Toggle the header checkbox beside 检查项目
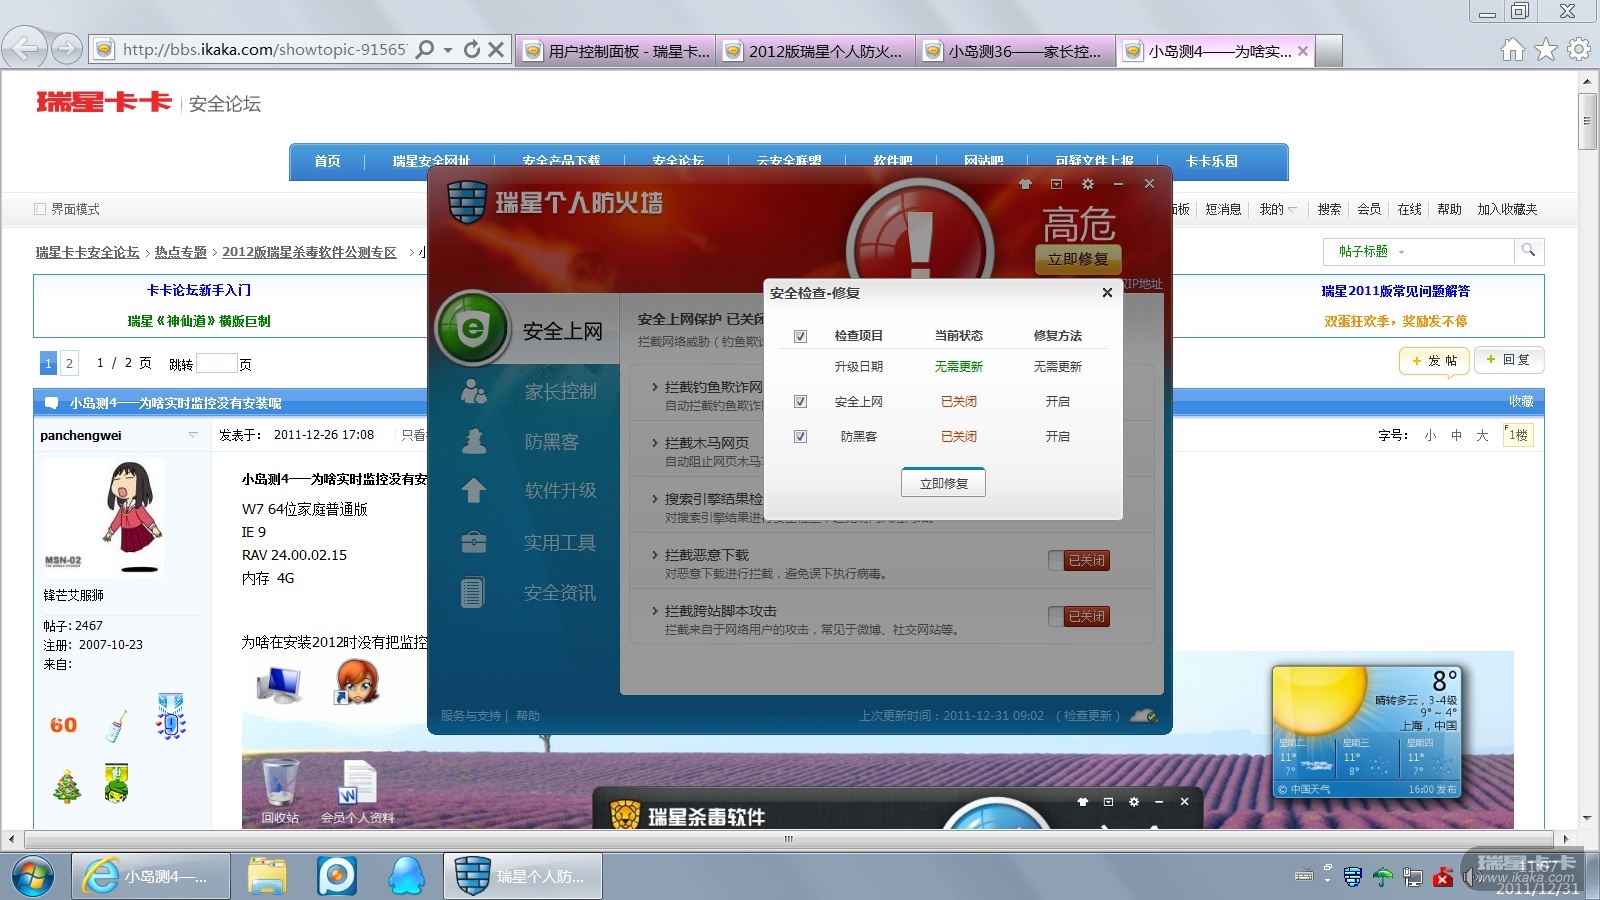1600x900 pixels. pos(800,336)
